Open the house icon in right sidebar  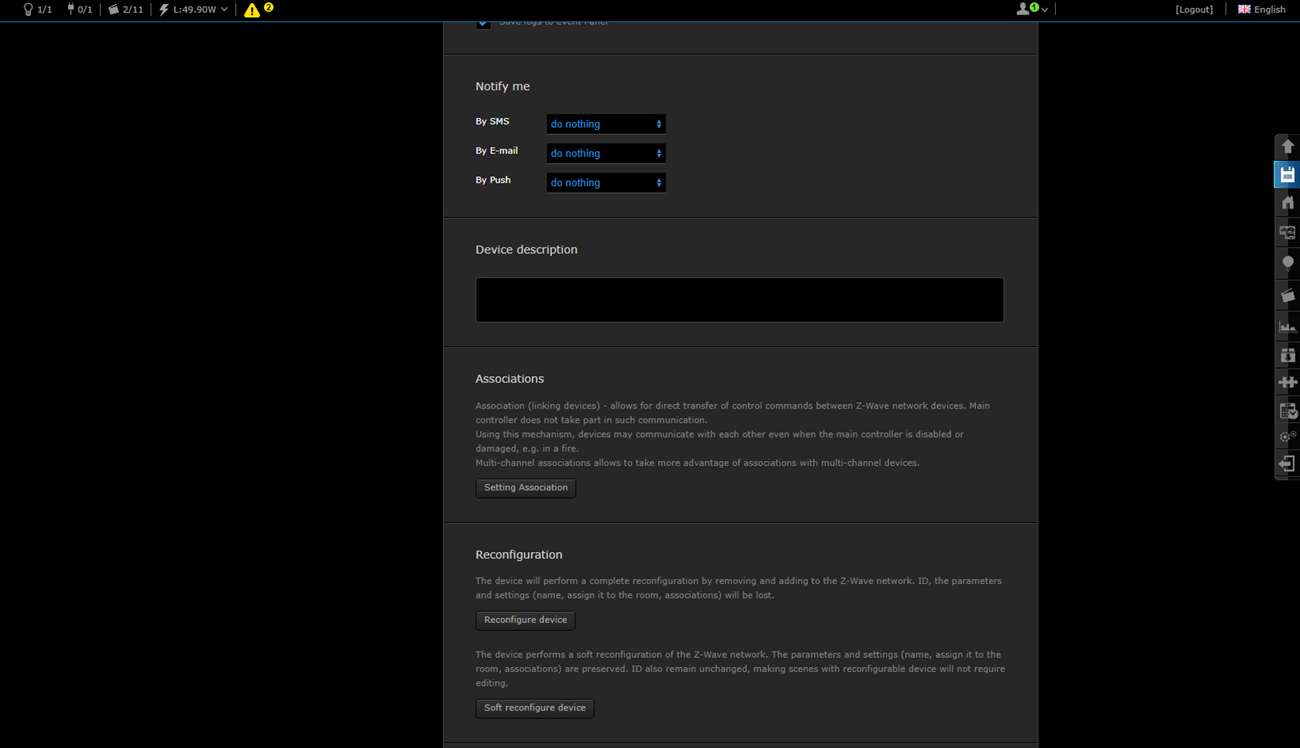(x=1287, y=203)
